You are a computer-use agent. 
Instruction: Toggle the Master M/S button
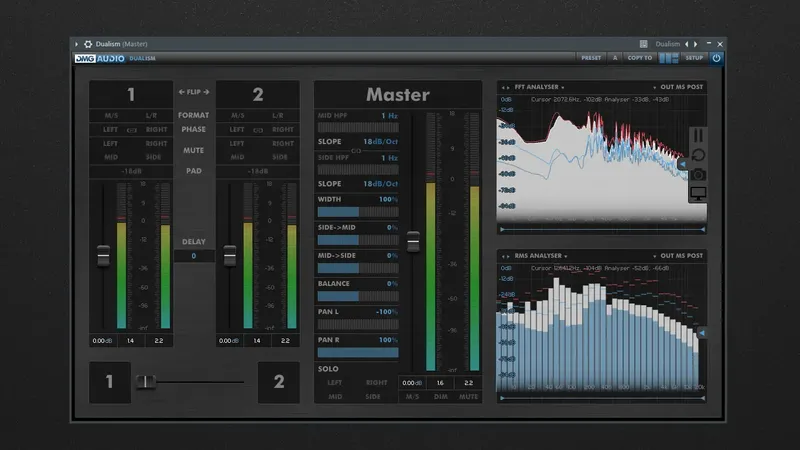[x=412, y=397]
